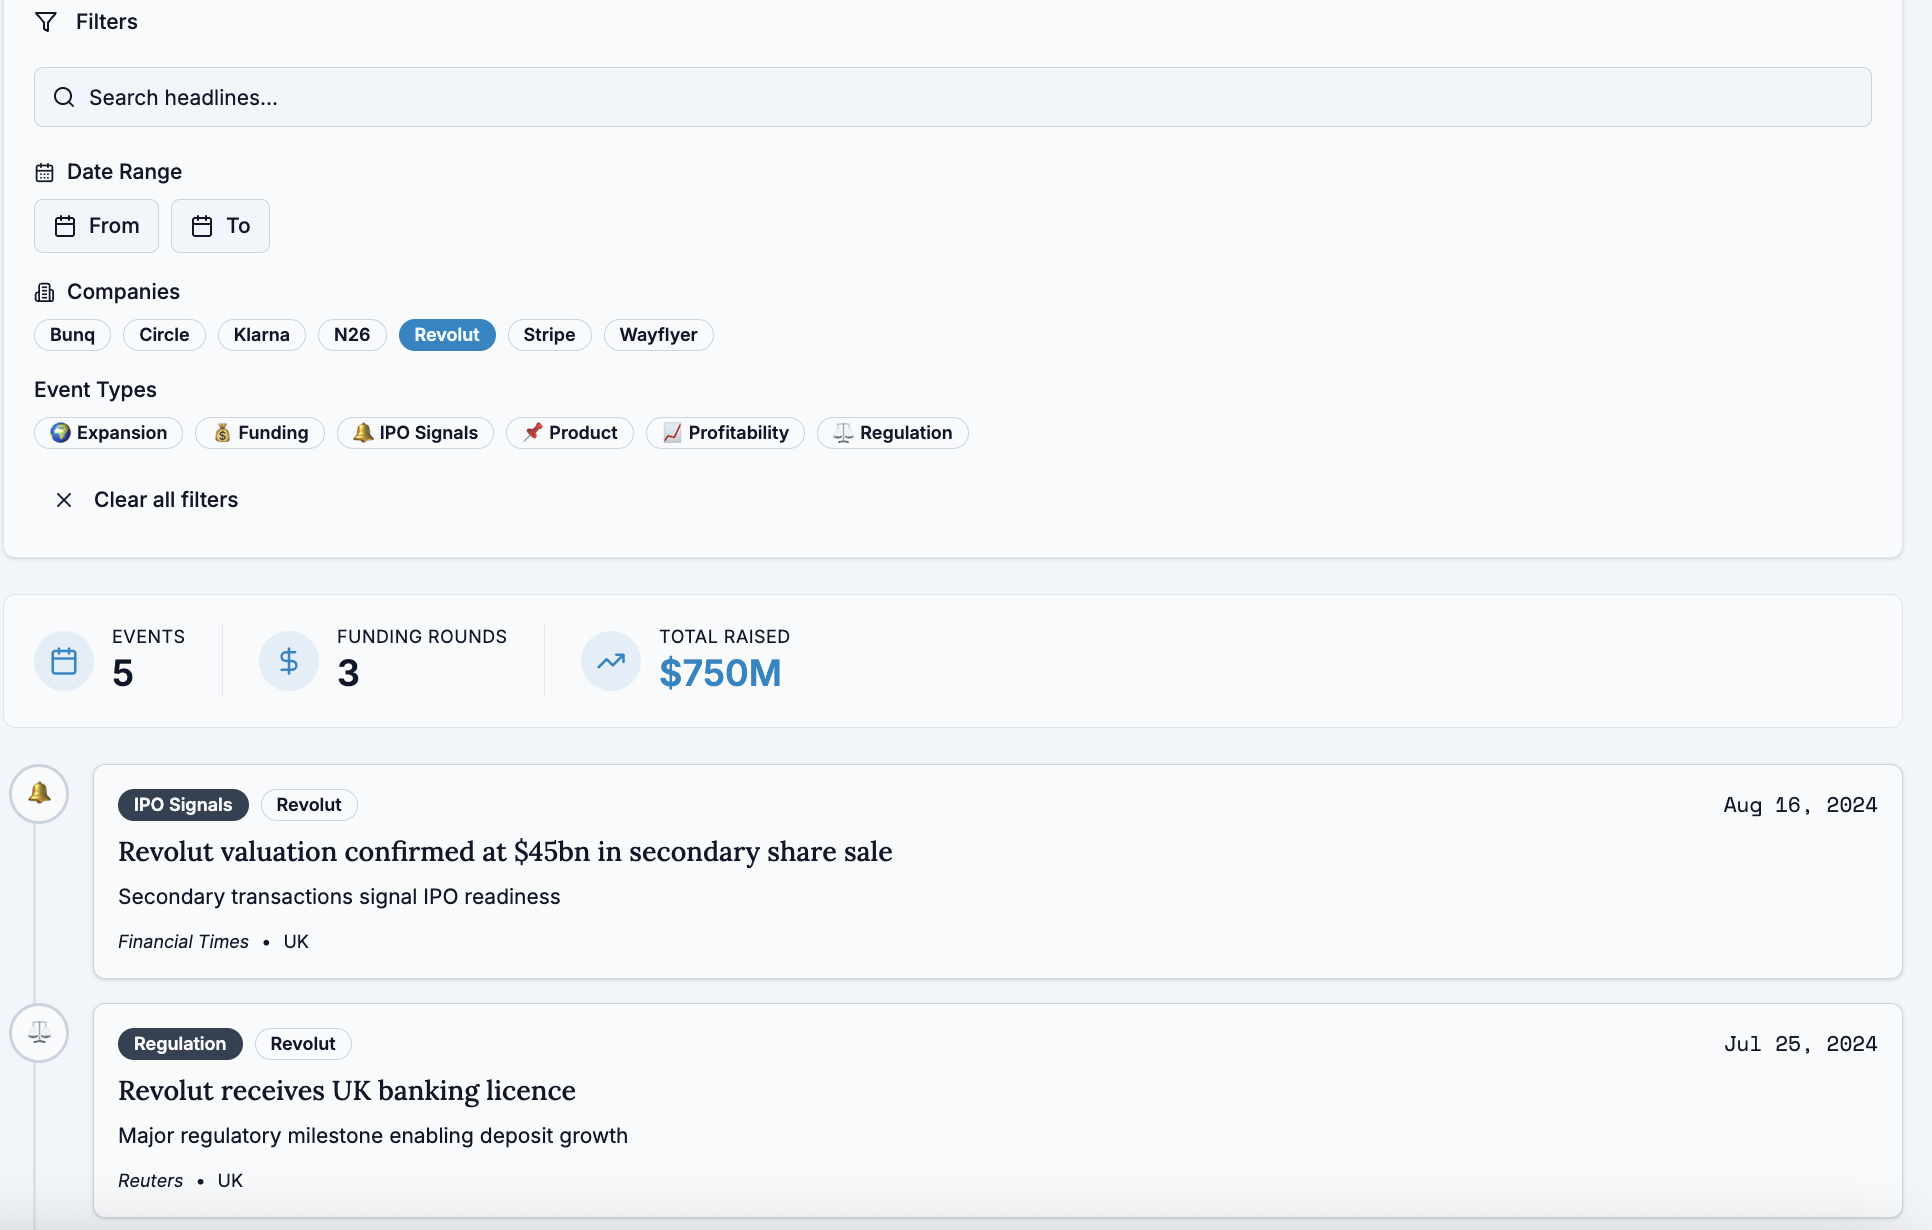
Task: Click the trending arrow Total Raised icon
Action: (611, 661)
